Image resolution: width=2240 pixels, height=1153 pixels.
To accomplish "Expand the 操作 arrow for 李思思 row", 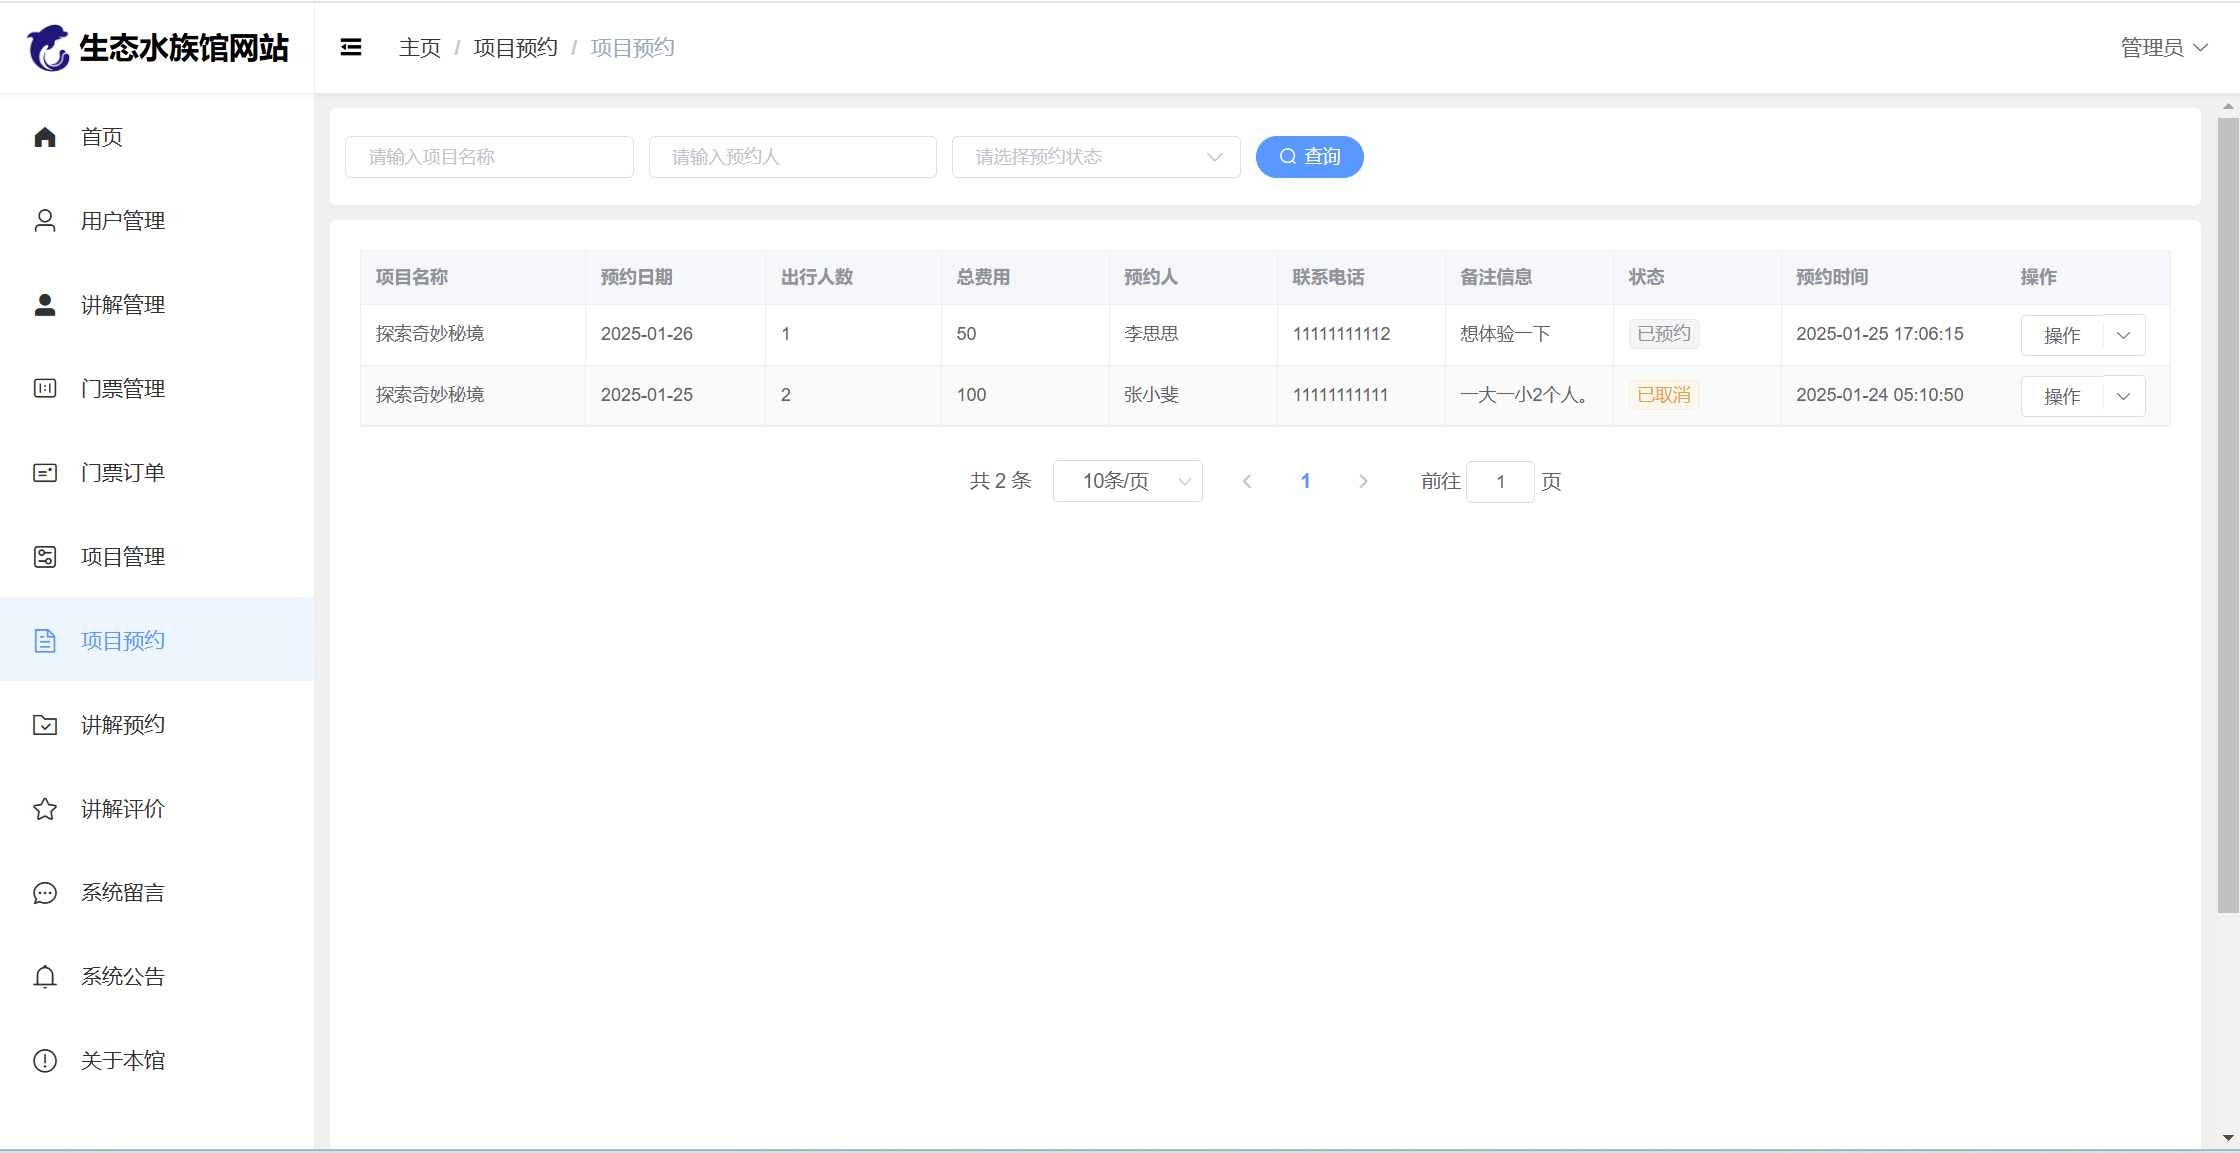I will (2123, 335).
